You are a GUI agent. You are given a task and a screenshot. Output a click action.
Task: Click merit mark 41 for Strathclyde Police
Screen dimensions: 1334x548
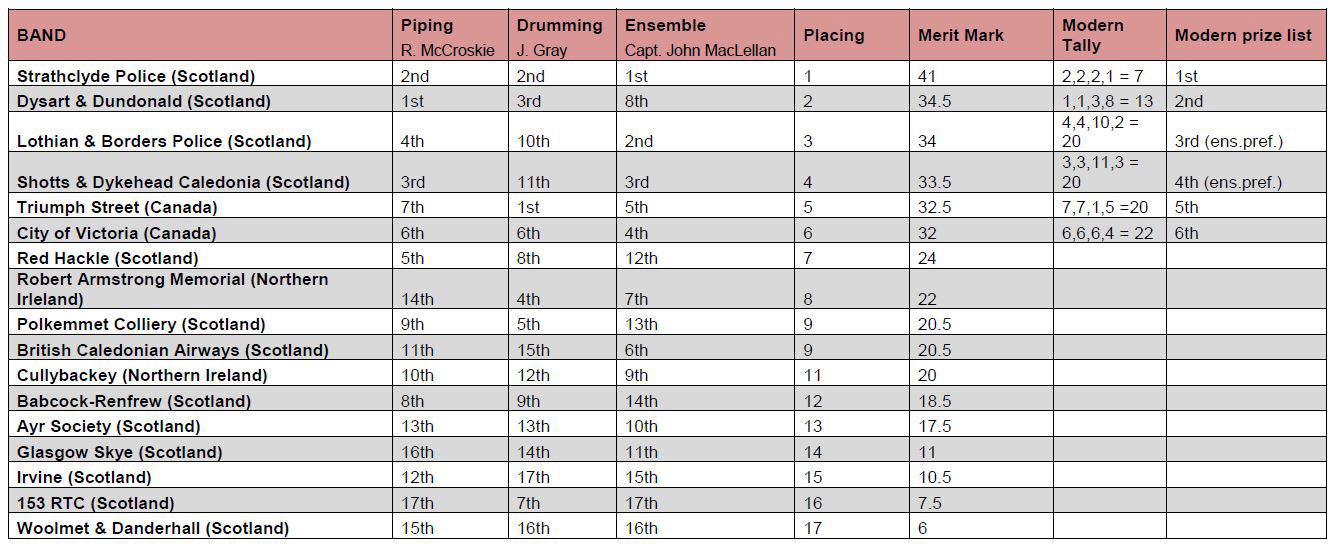[981, 76]
